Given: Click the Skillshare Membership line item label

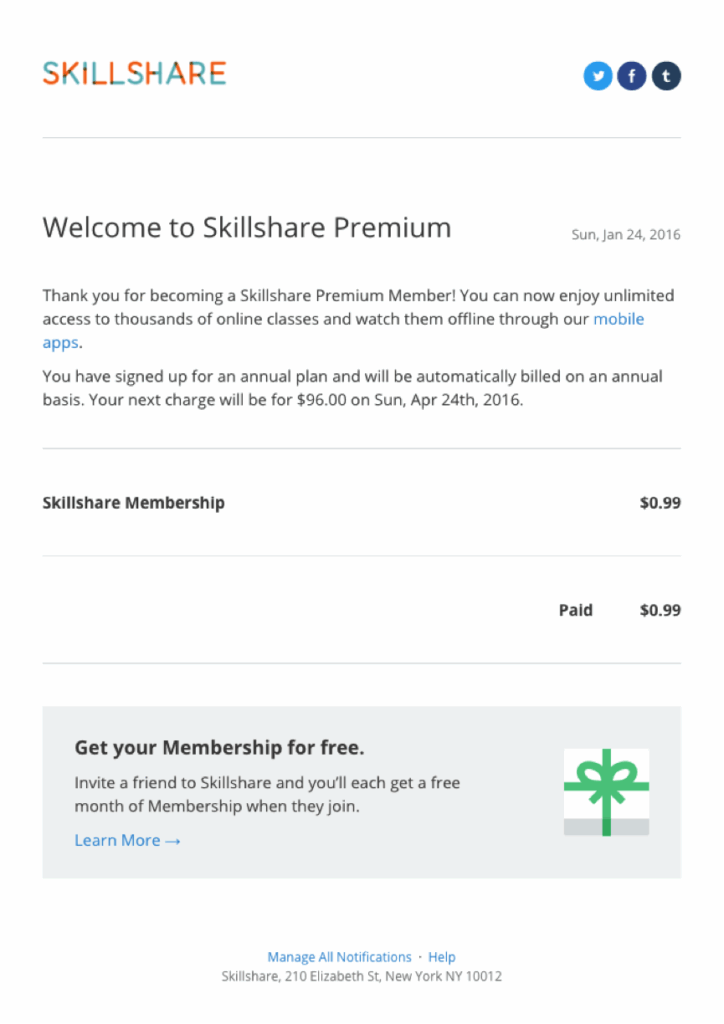Looking at the screenshot, I should [x=133, y=503].
